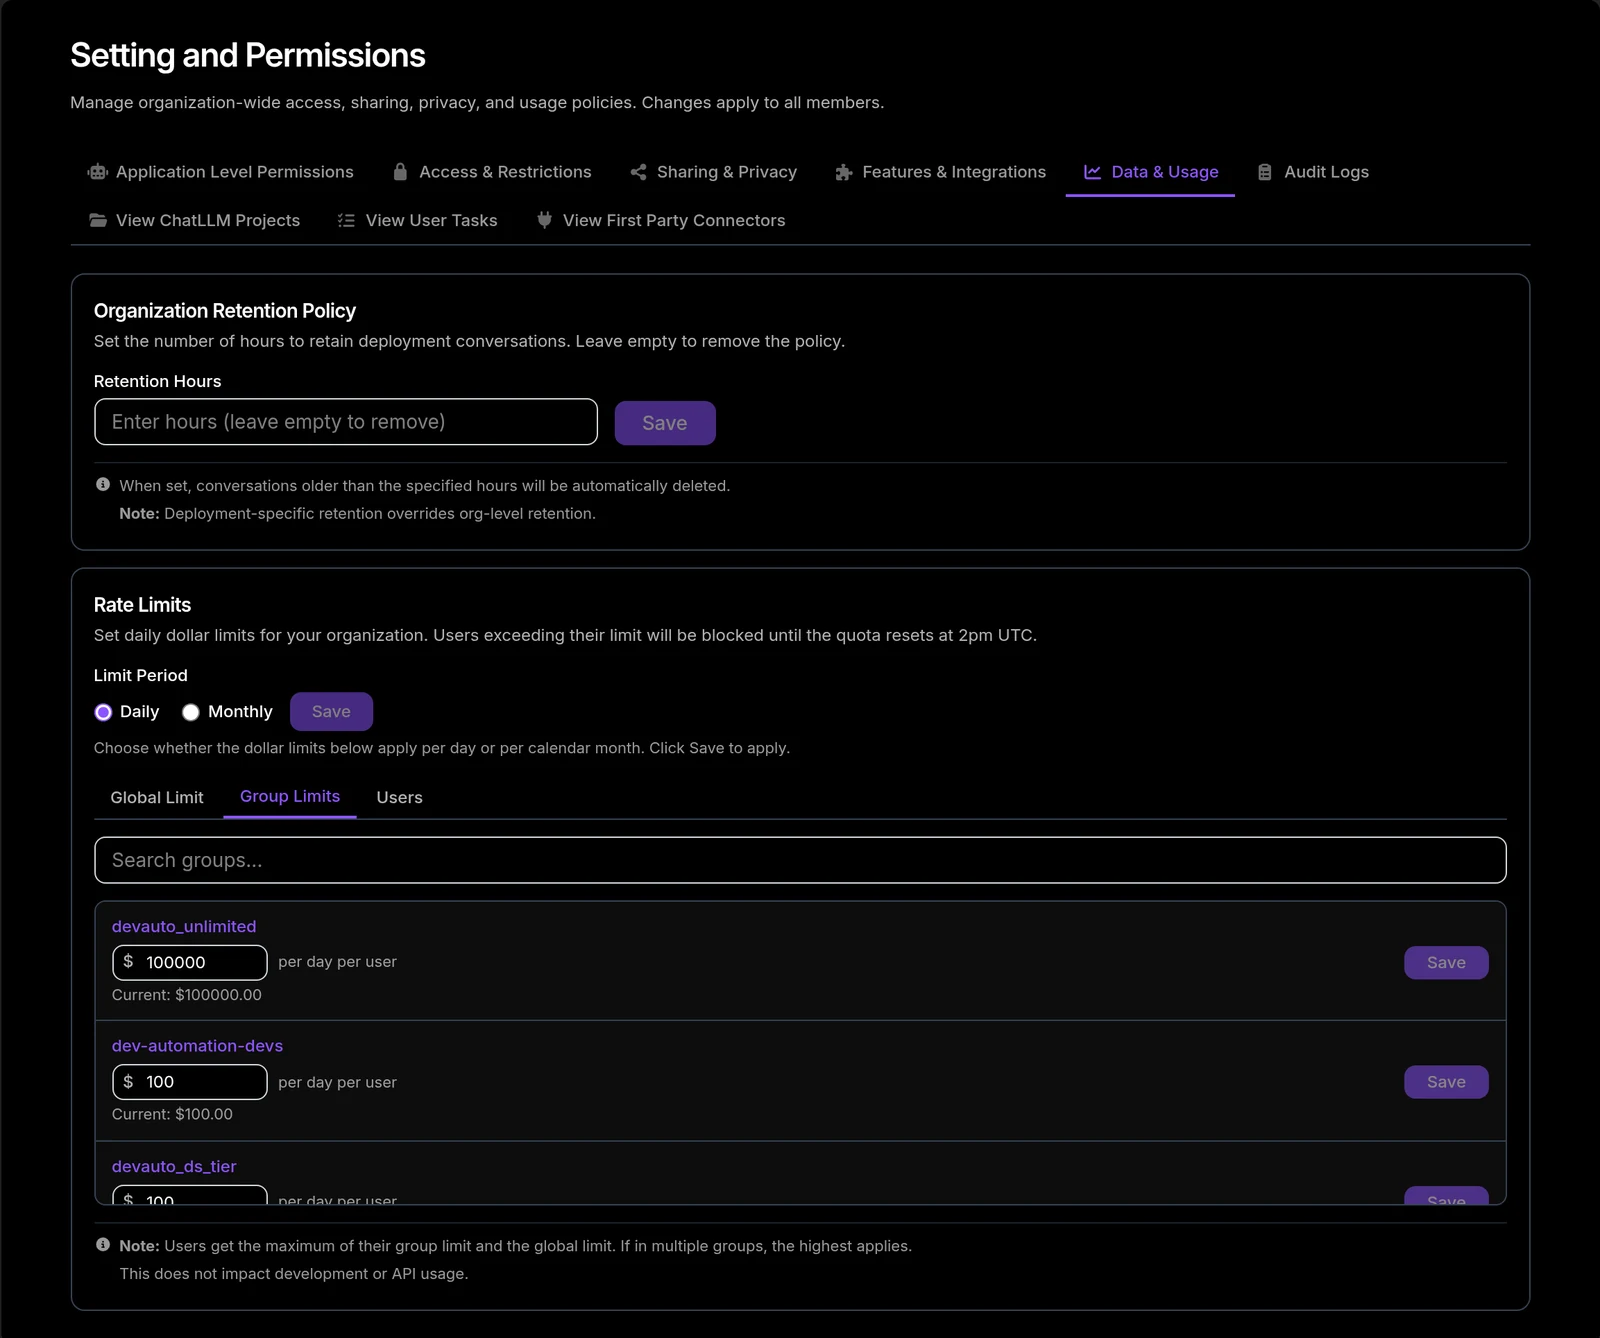Image resolution: width=1600 pixels, height=1338 pixels.
Task: Click the checklist icon beside View User Tasks
Action: tap(346, 220)
